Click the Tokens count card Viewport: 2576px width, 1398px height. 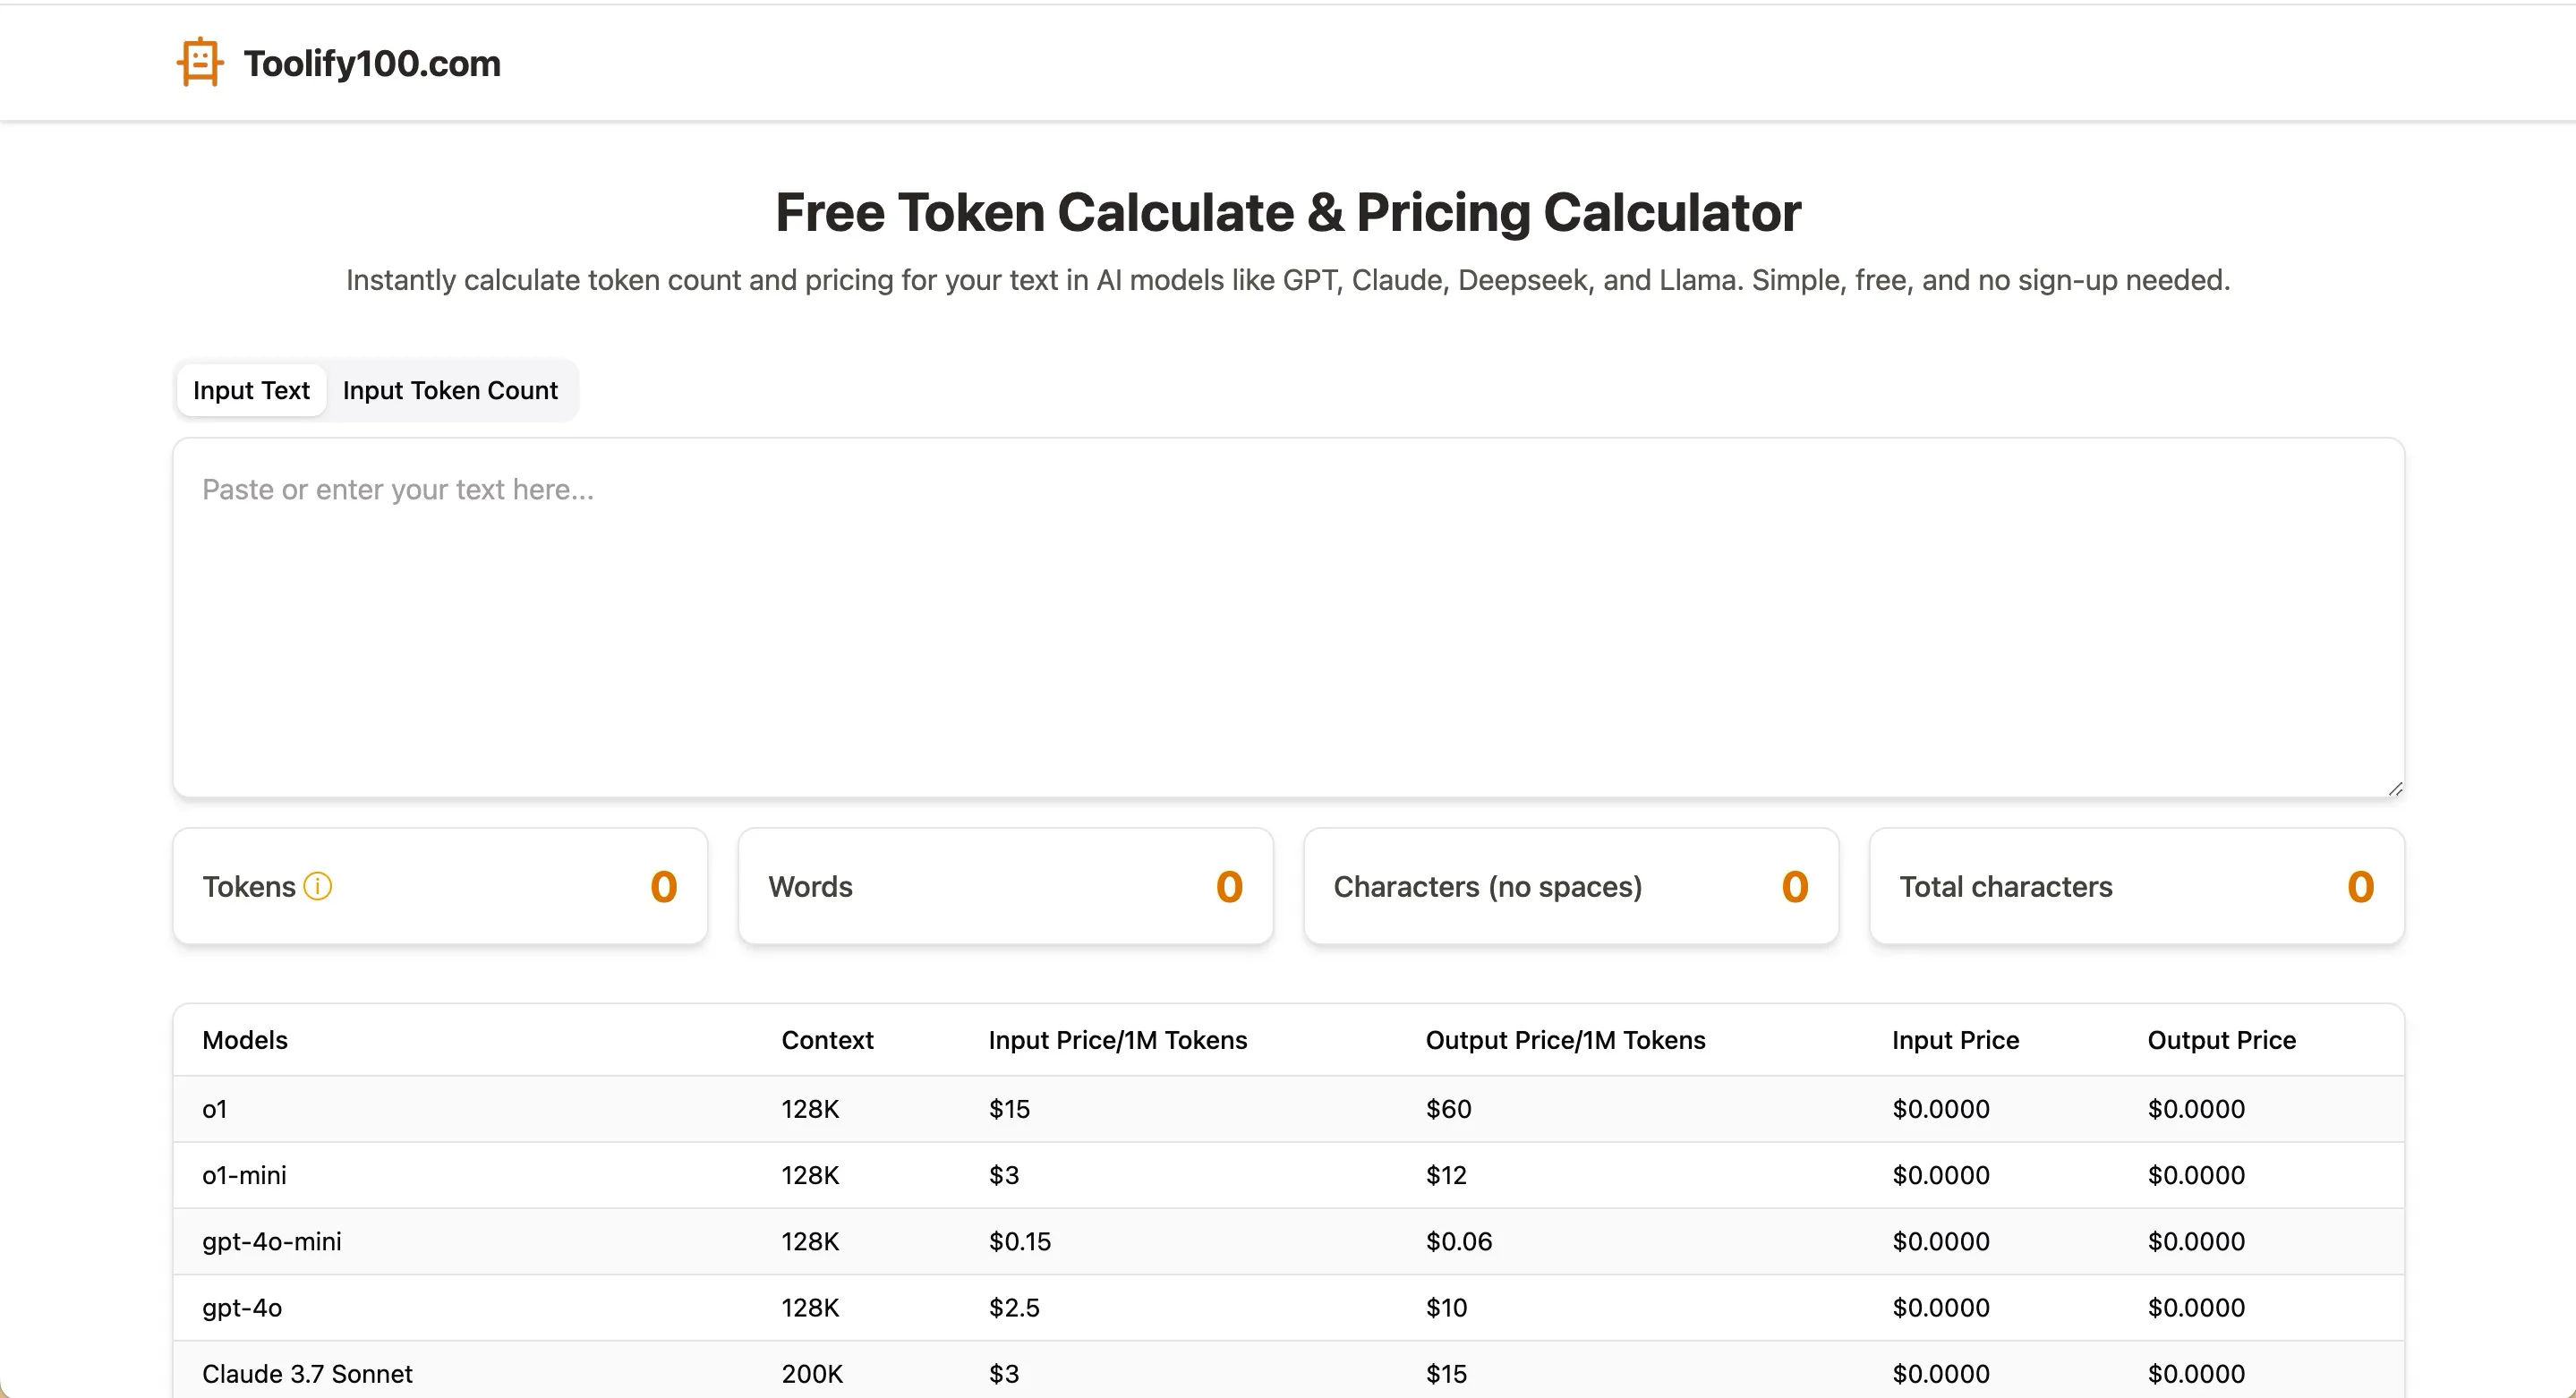tap(440, 886)
